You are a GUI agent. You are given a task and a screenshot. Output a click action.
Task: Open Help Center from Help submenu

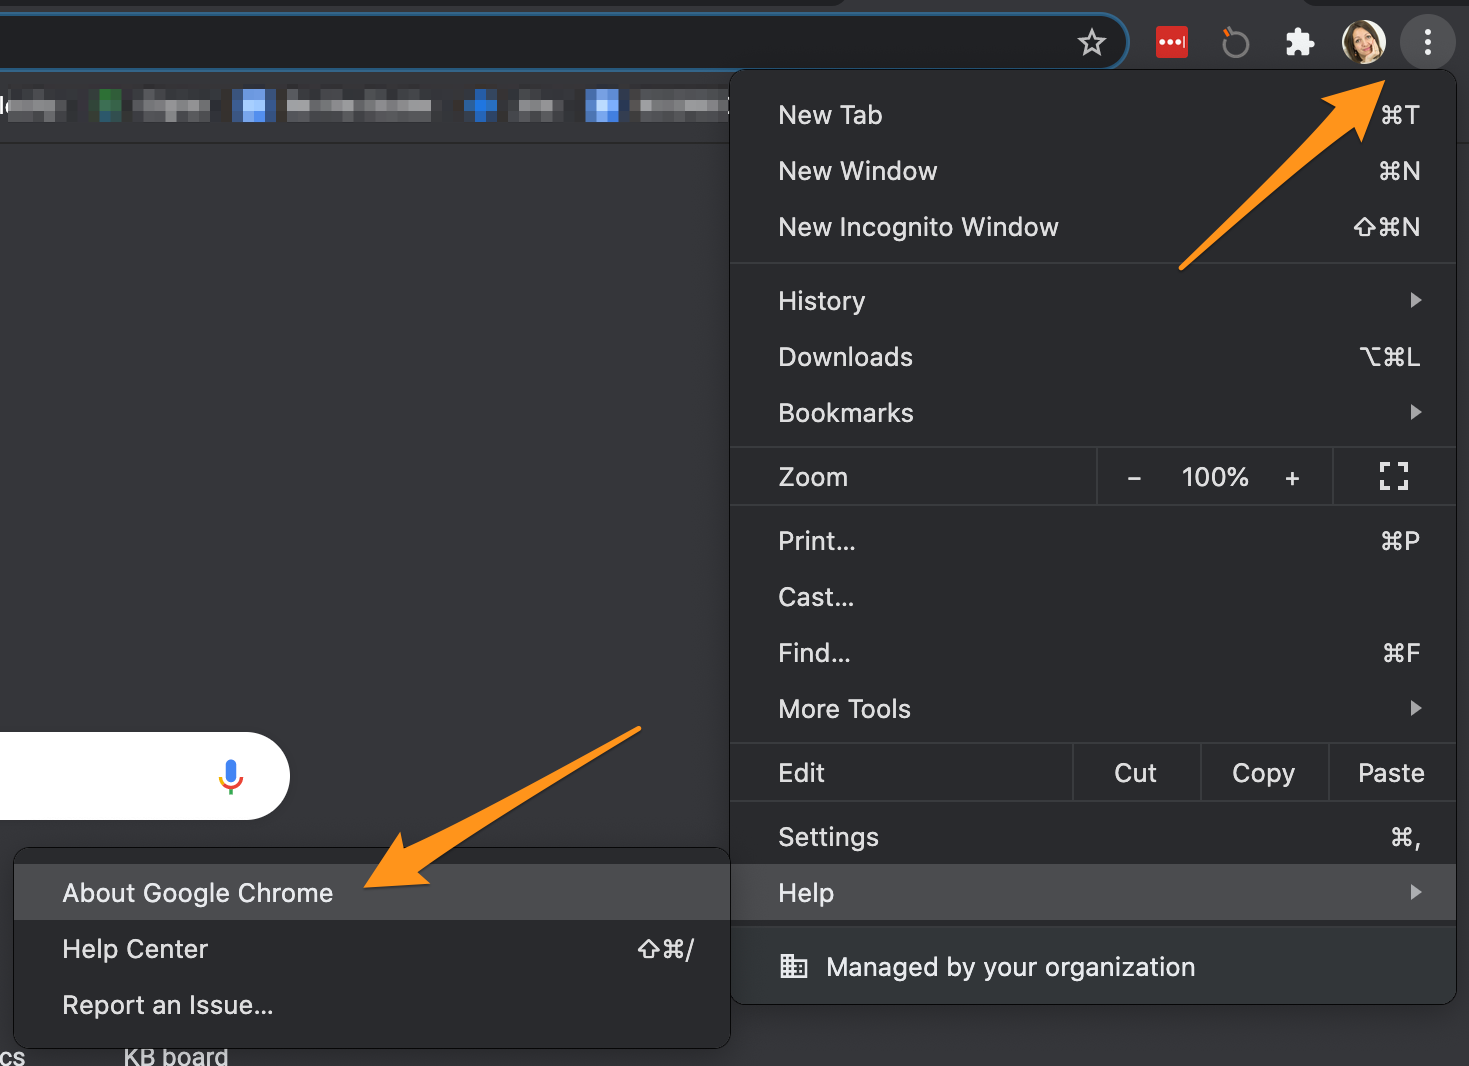(x=135, y=949)
